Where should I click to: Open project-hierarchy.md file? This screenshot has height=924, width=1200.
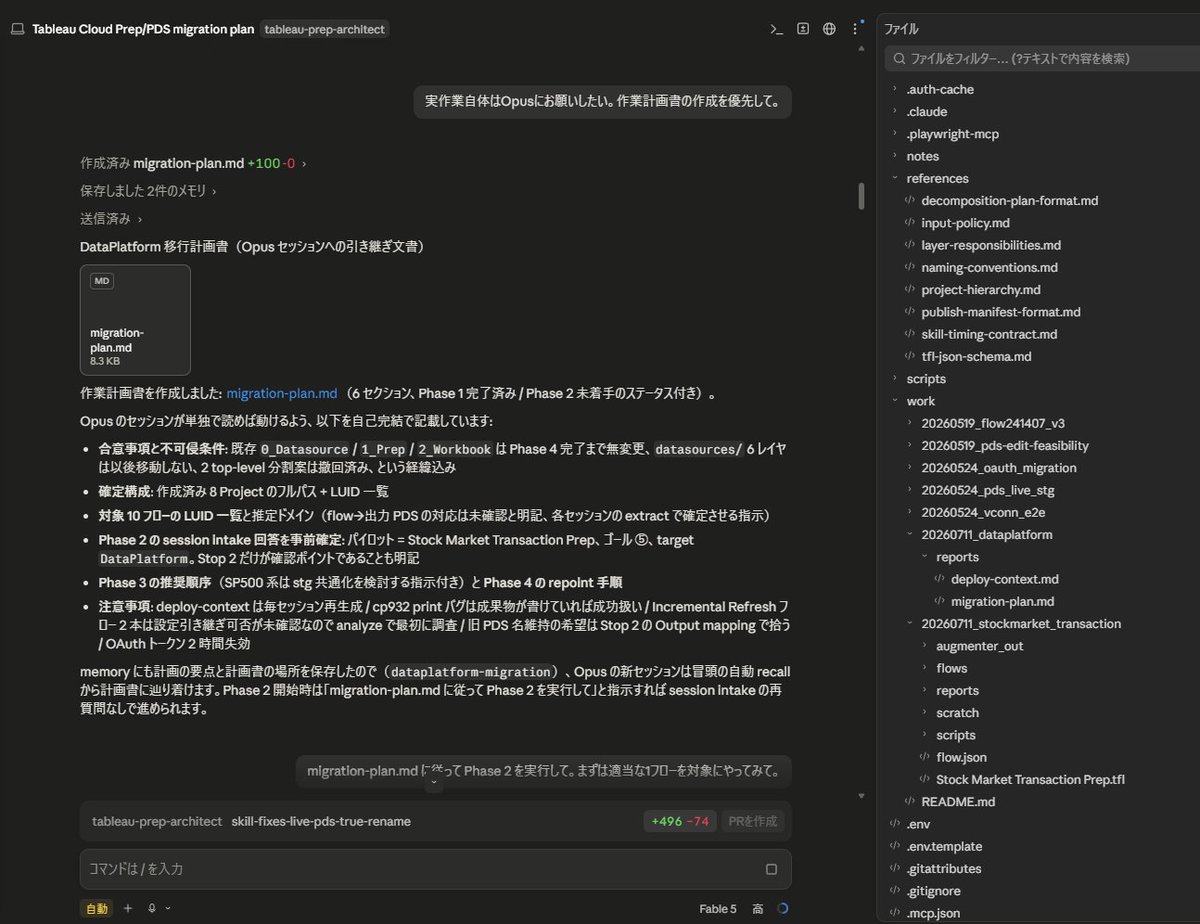click(x=980, y=290)
